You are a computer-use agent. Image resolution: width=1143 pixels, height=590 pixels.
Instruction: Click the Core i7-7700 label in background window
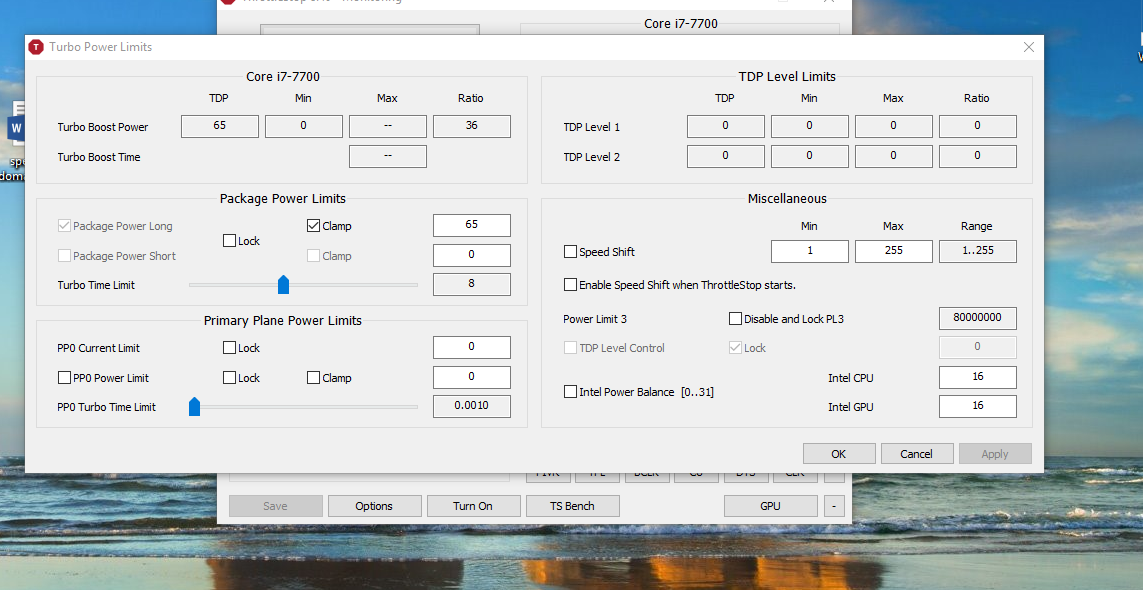pos(681,23)
